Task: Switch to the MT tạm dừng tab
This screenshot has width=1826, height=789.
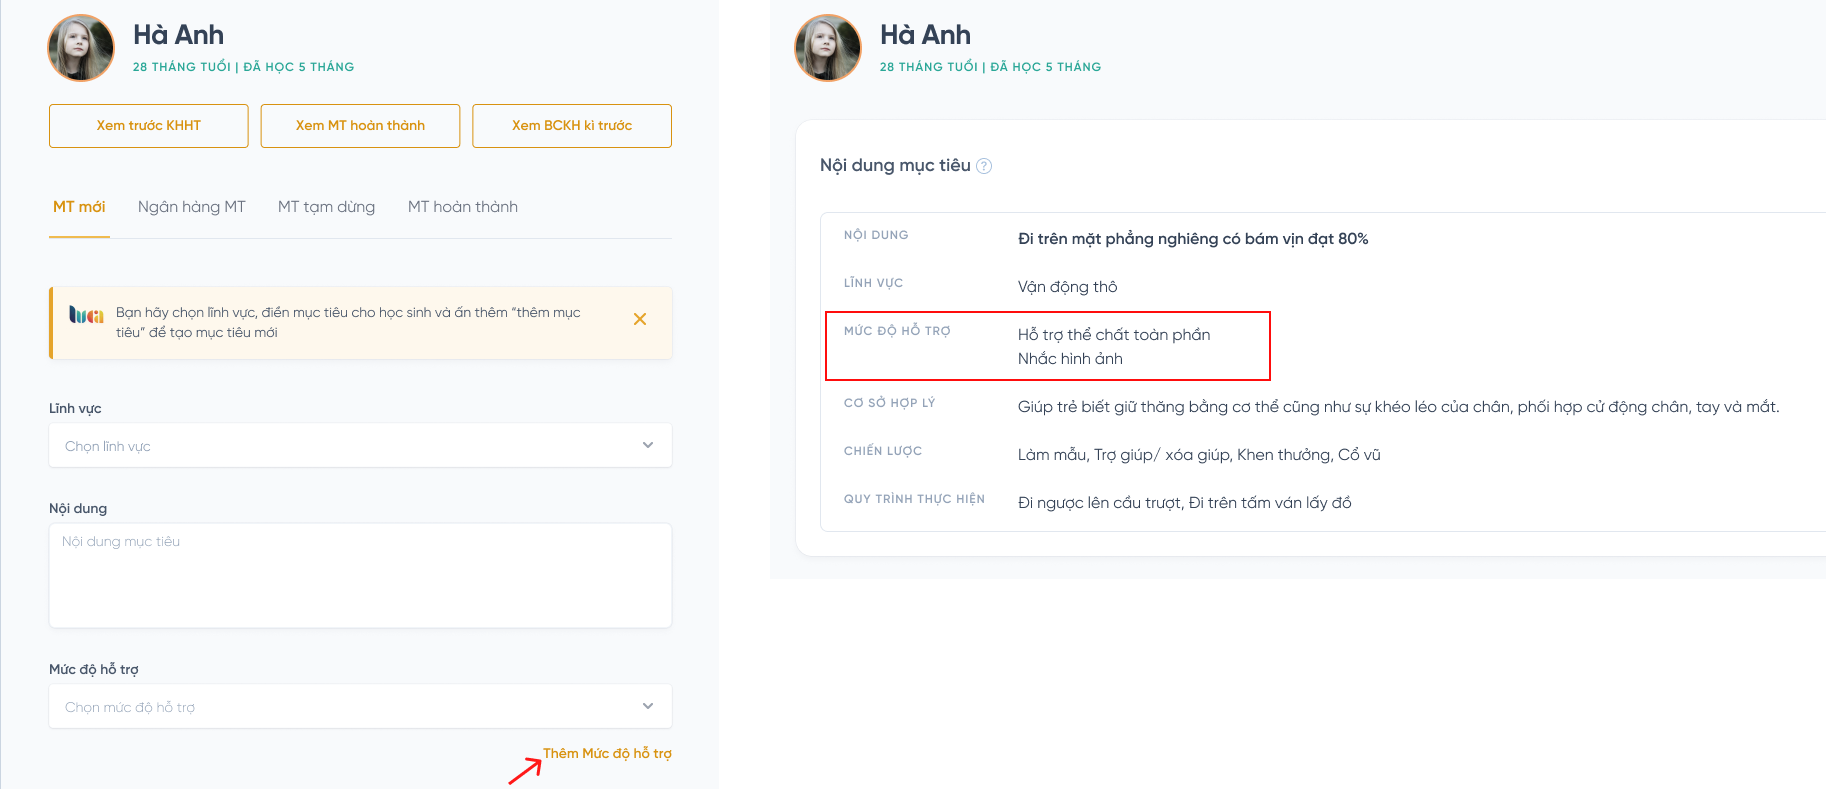Action: click(x=327, y=207)
